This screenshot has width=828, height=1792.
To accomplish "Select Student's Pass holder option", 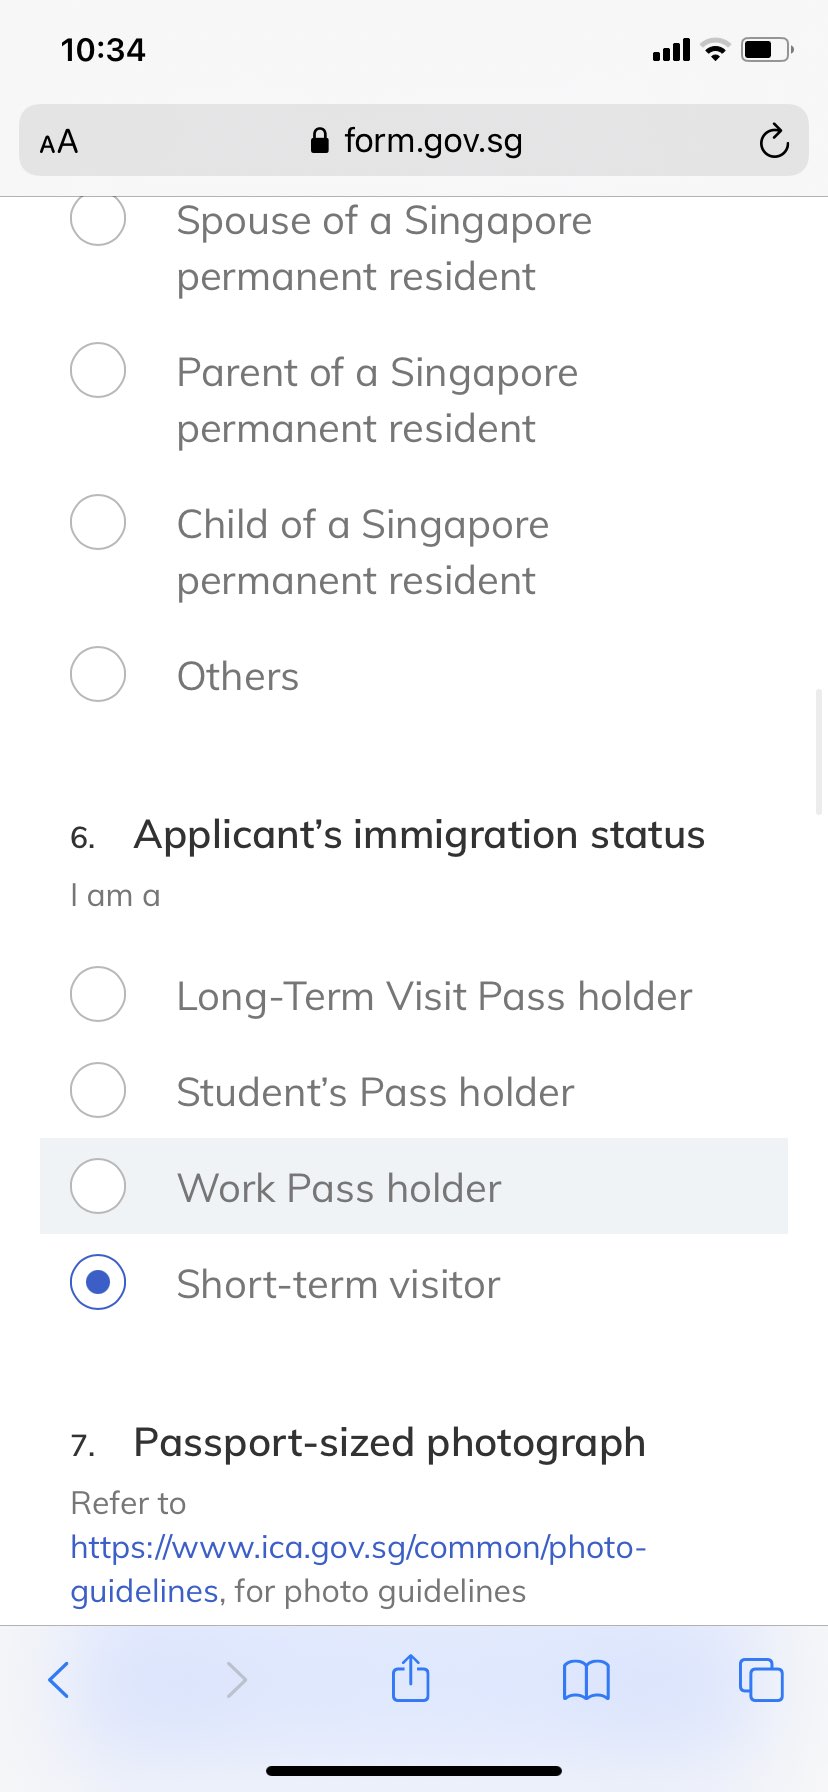I will 98,1090.
